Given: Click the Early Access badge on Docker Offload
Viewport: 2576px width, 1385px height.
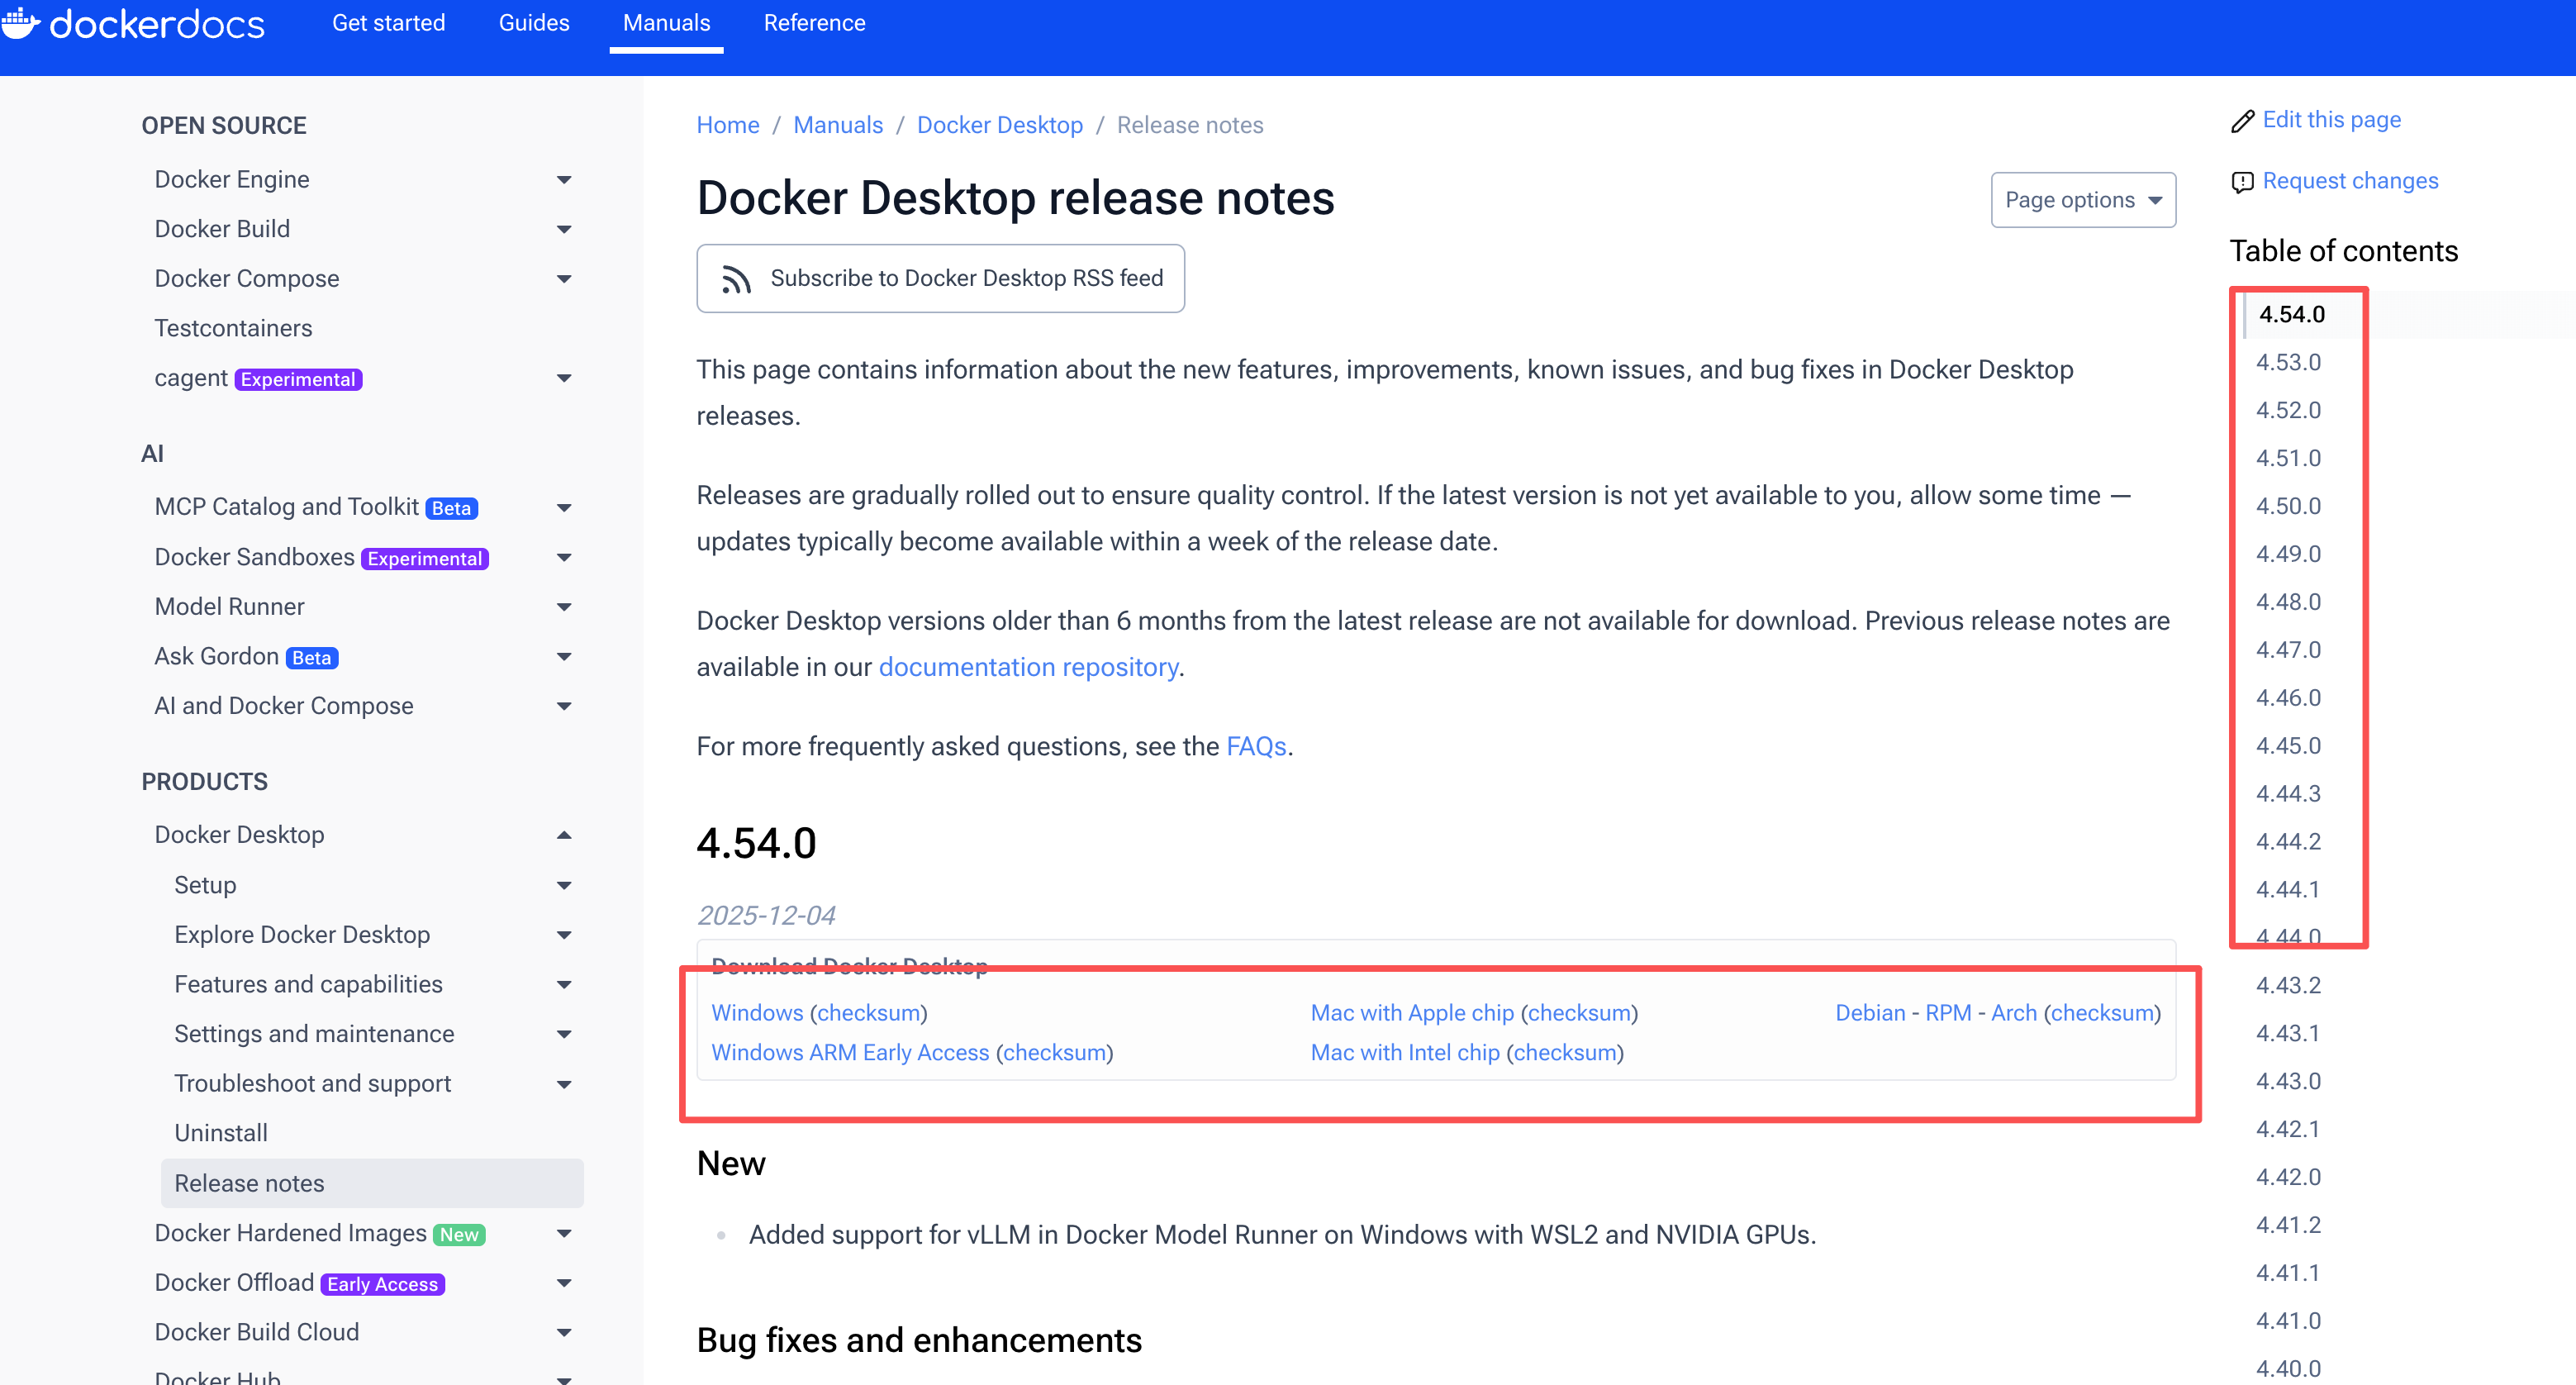Looking at the screenshot, I should (x=382, y=1284).
